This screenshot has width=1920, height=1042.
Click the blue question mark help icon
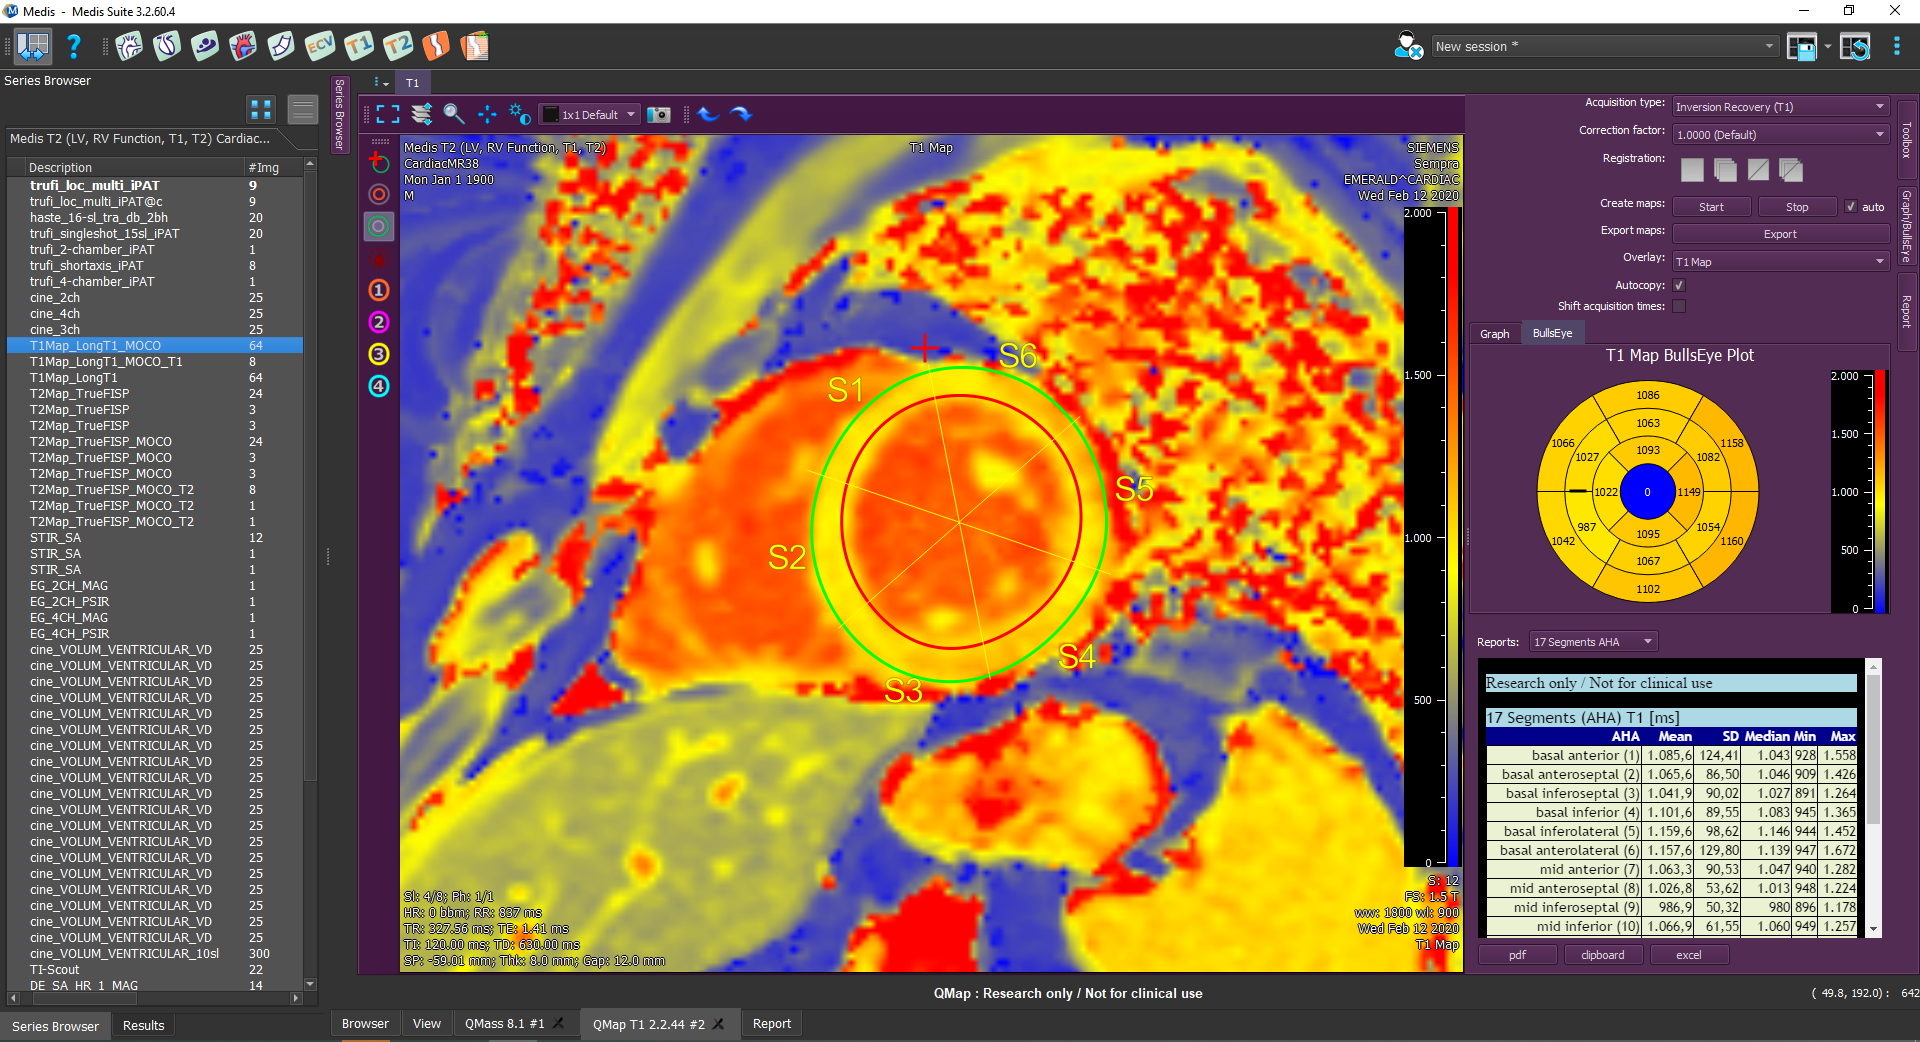73,46
